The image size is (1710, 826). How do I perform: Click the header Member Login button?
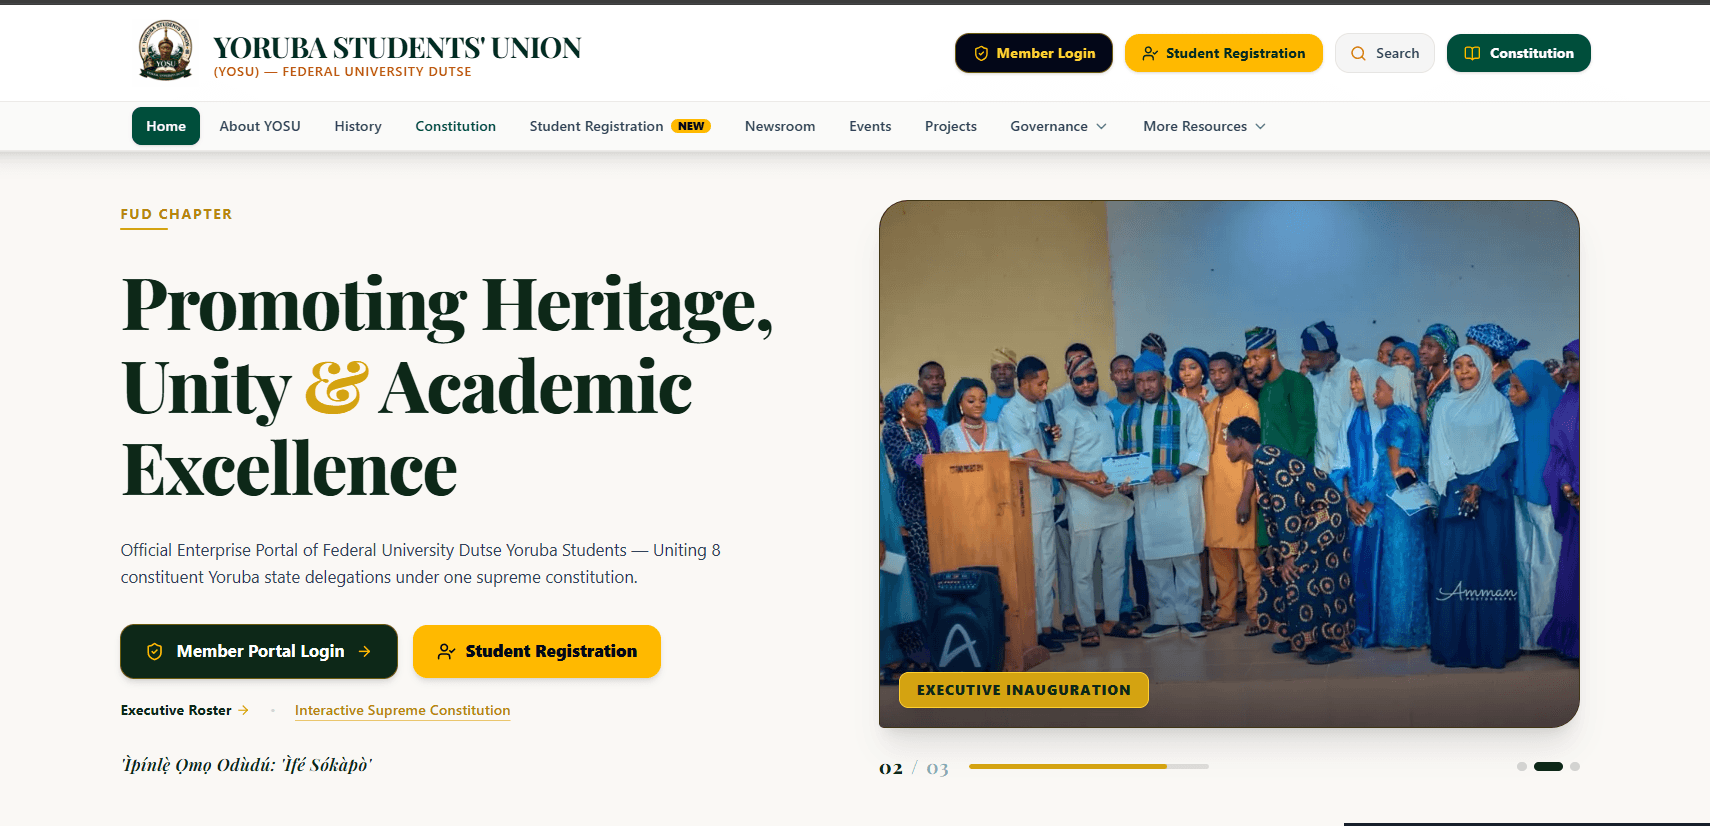1034,53
